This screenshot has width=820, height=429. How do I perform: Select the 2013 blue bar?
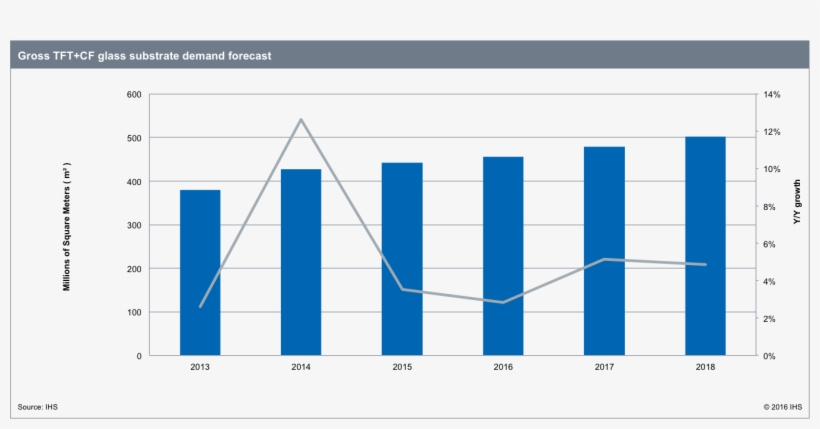point(200,273)
